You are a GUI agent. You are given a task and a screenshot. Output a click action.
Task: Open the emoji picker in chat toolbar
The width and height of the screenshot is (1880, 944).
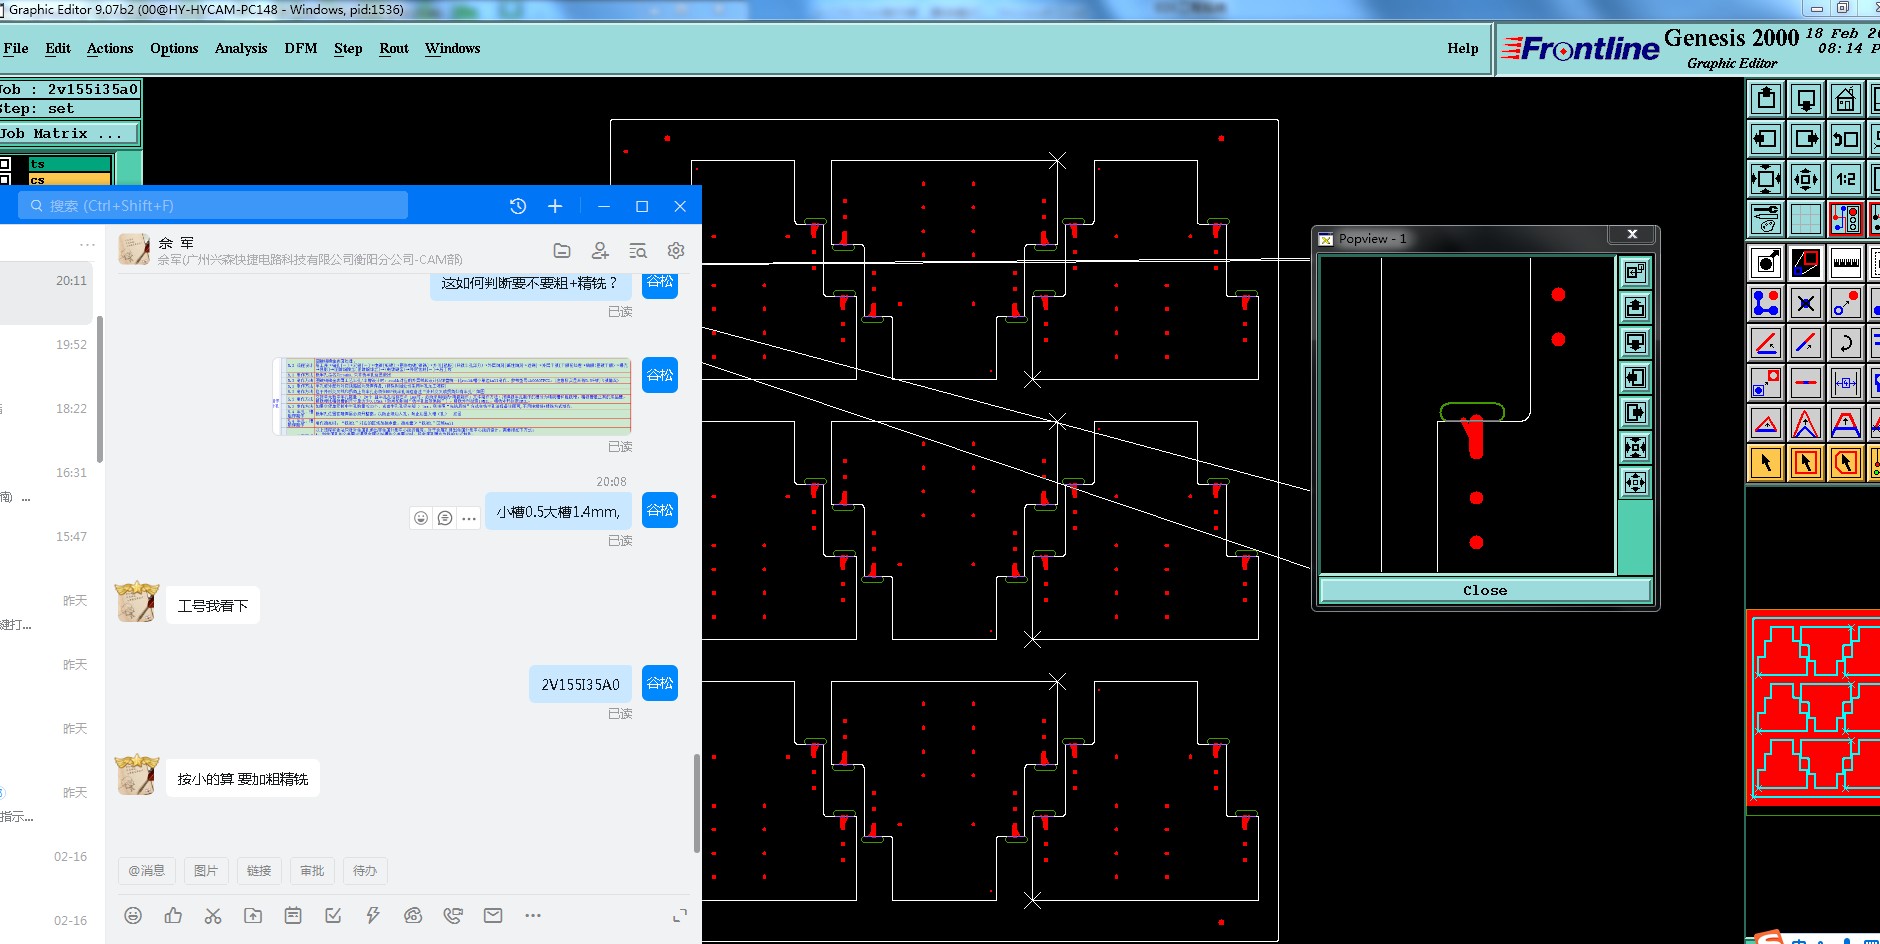133,915
